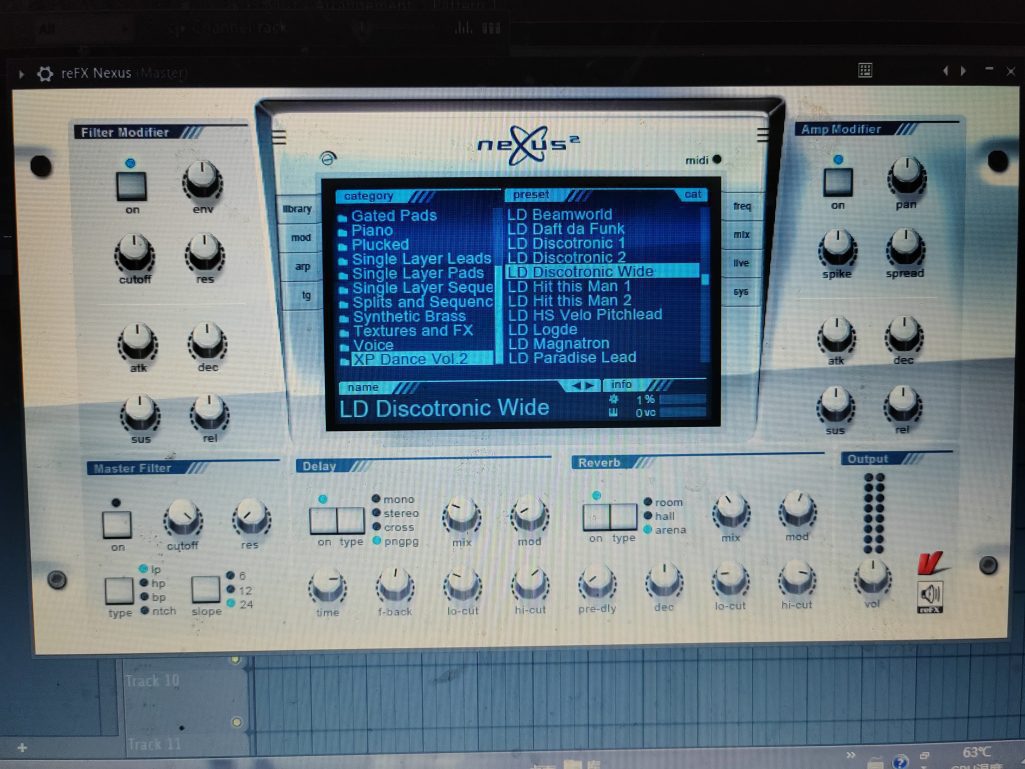Select the pngpg delay mode

point(395,541)
